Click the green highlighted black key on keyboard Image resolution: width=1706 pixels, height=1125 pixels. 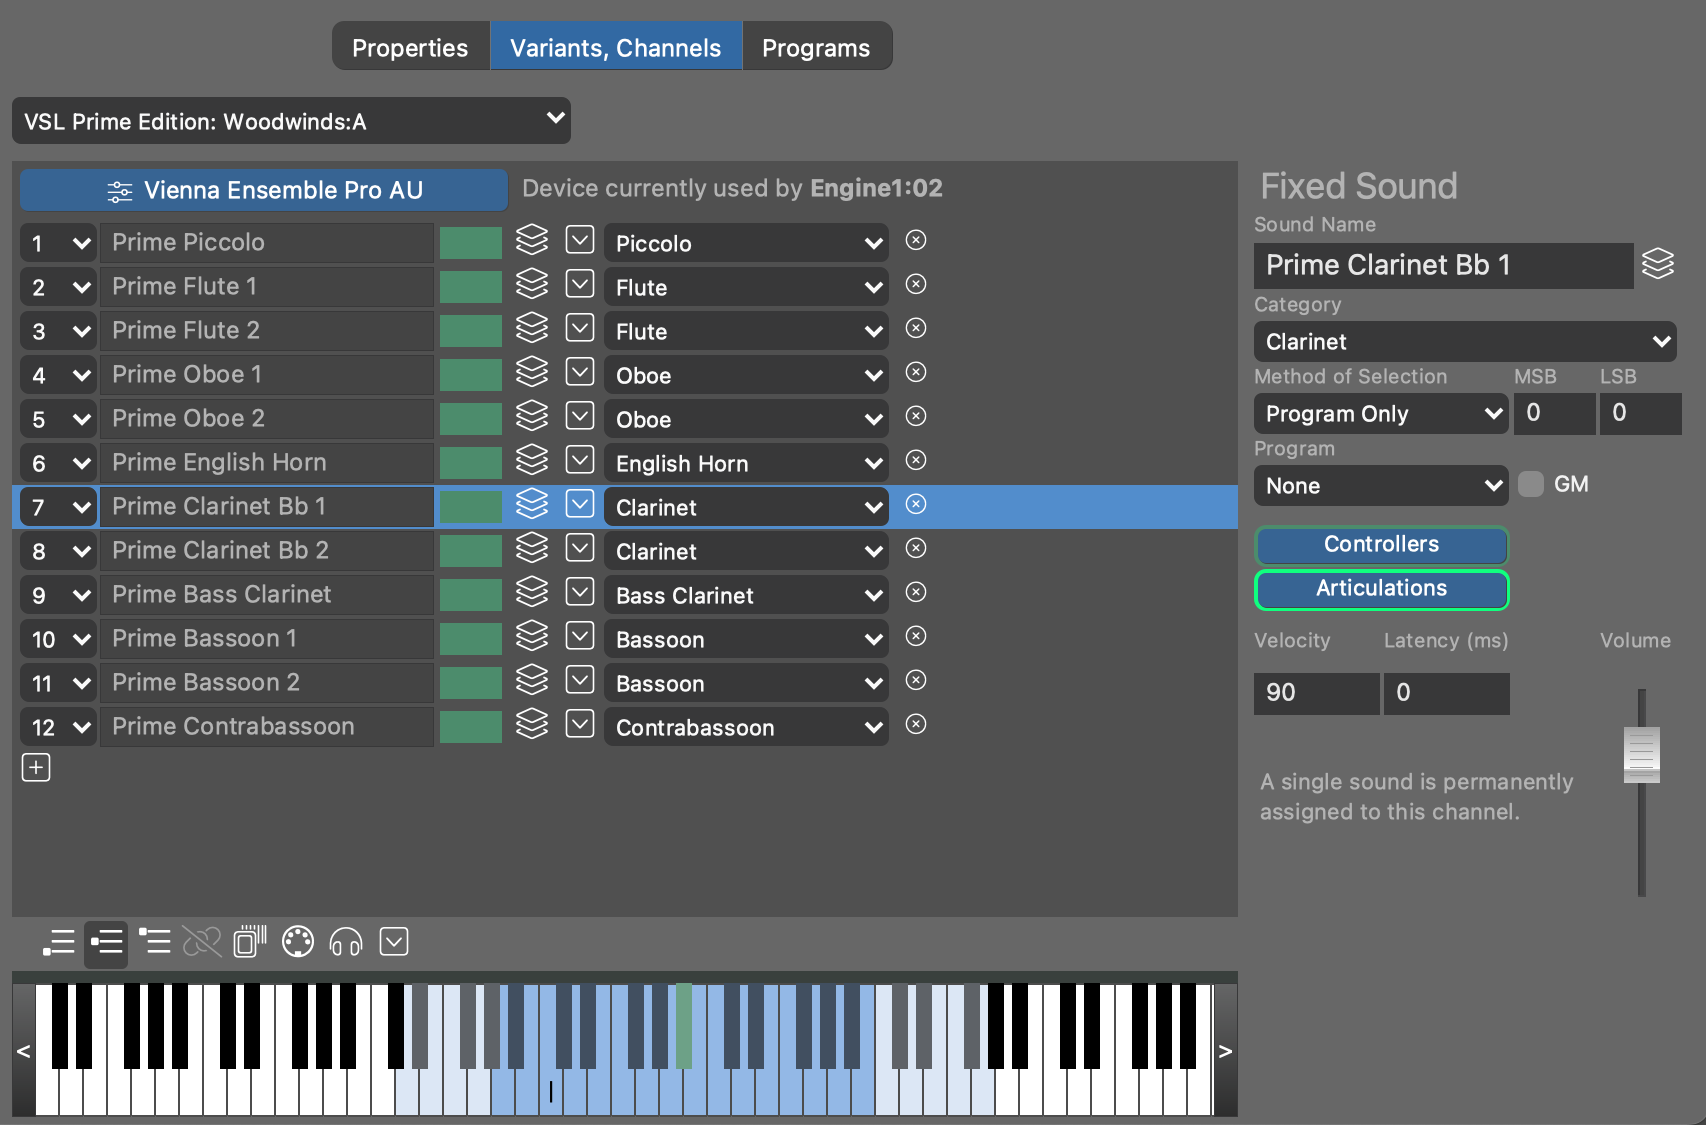pos(684,1025)
